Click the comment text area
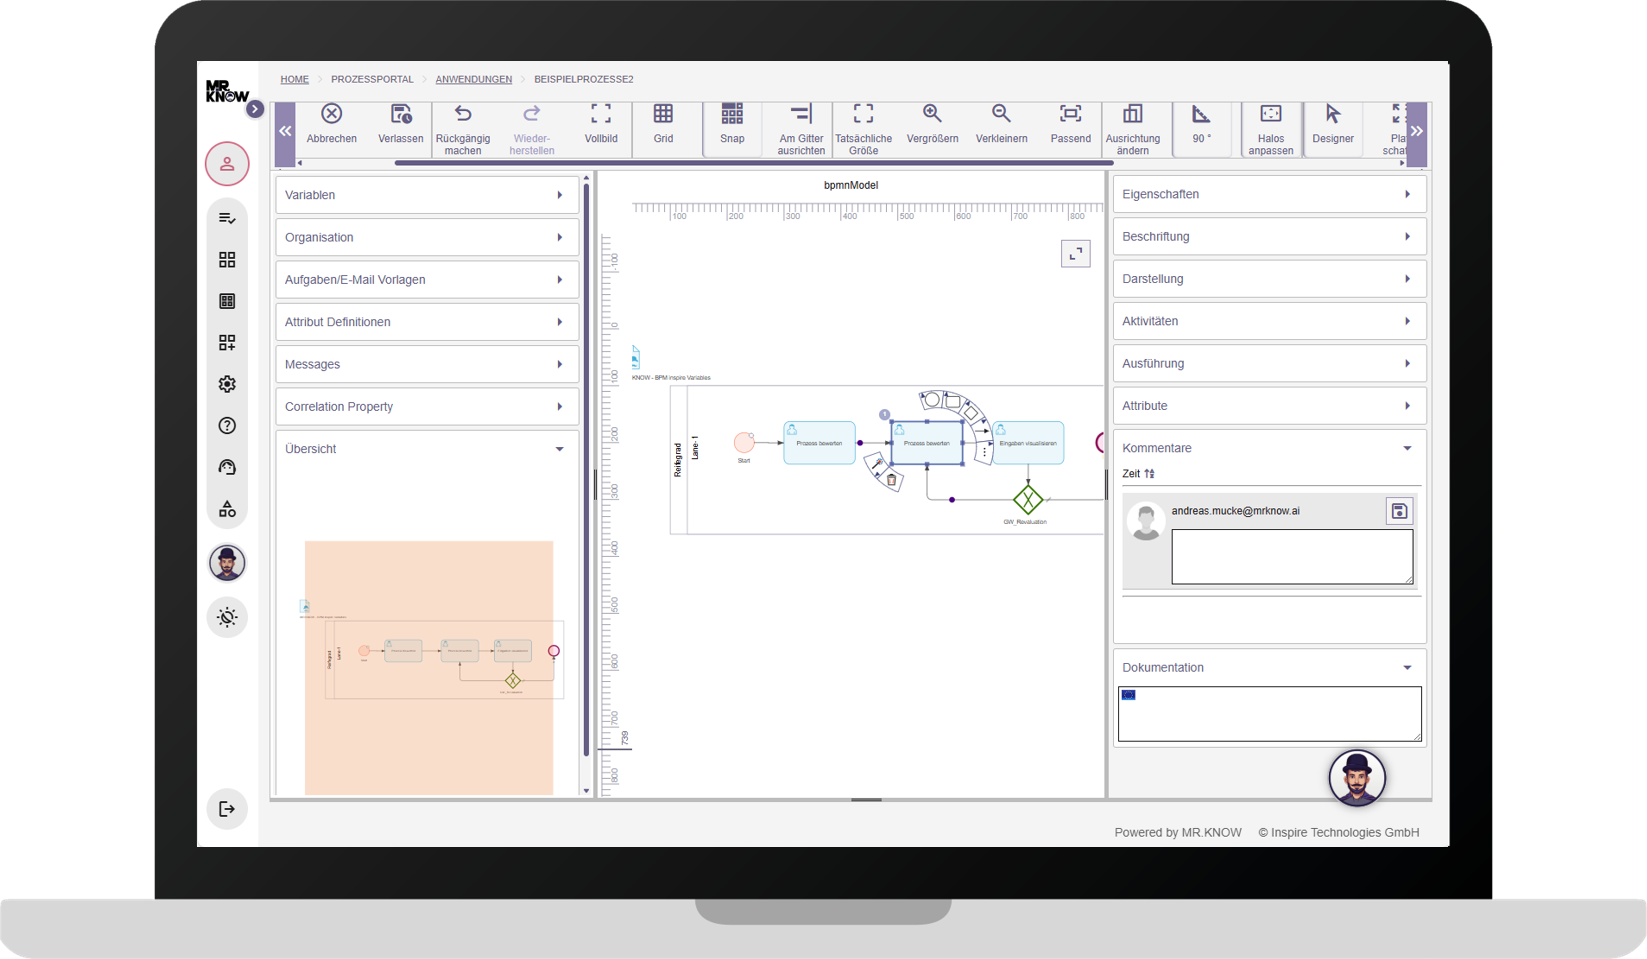 [1292, 557]
